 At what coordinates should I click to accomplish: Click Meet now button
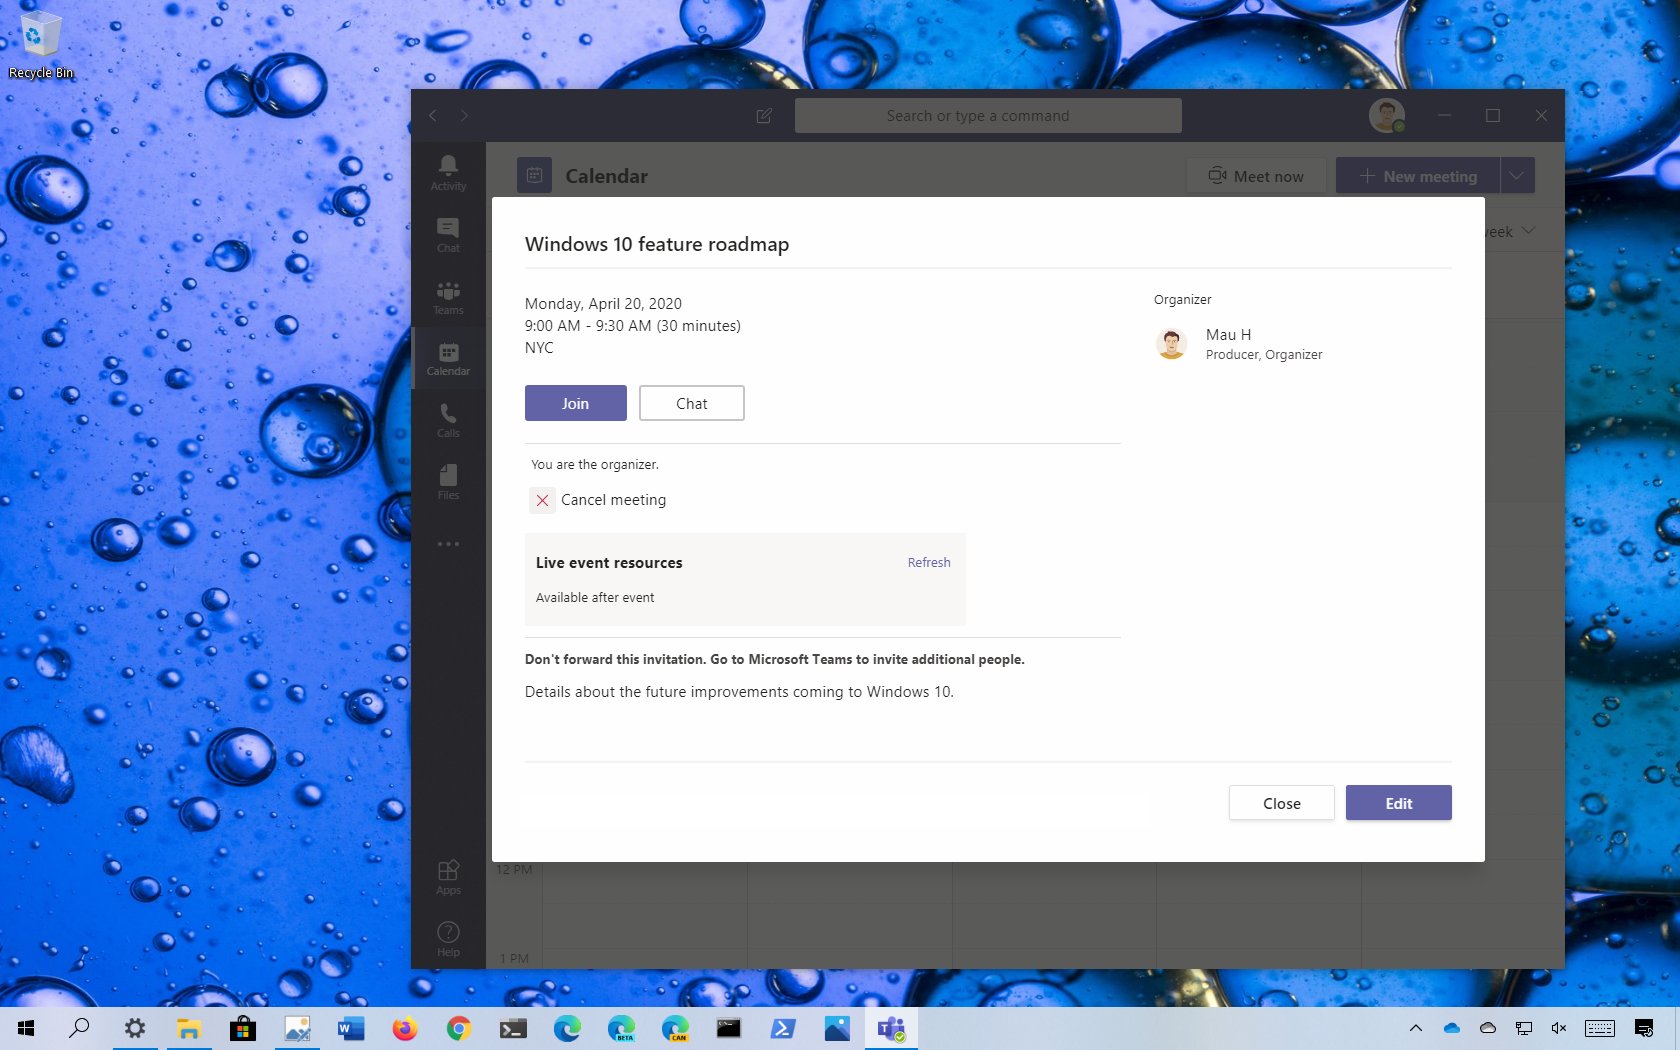point(1256,176)
